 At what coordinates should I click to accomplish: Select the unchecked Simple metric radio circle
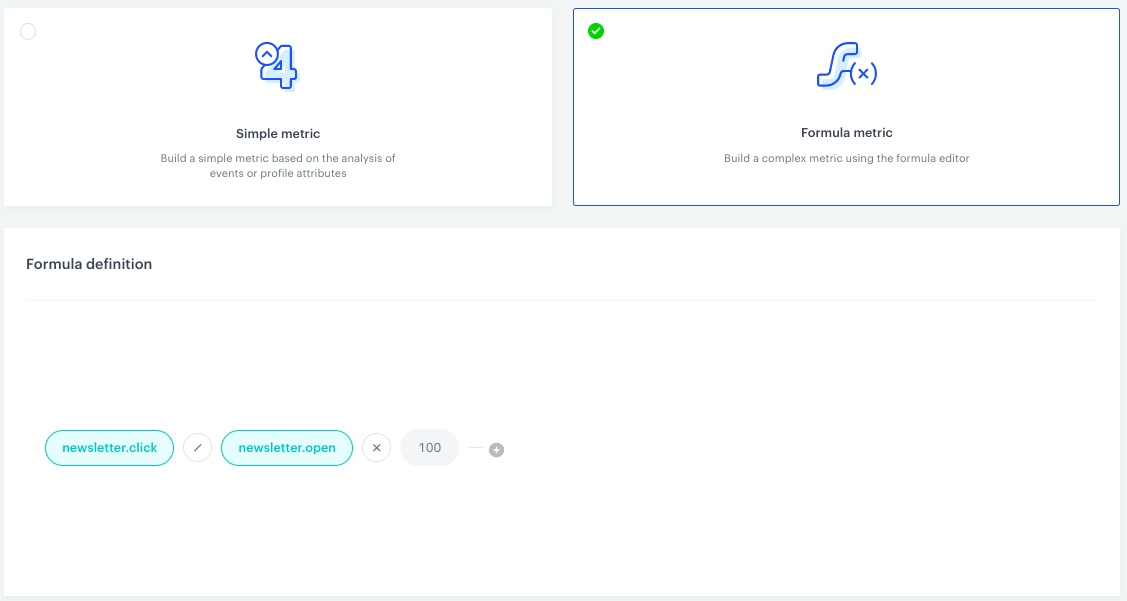(x=28, y=32)
